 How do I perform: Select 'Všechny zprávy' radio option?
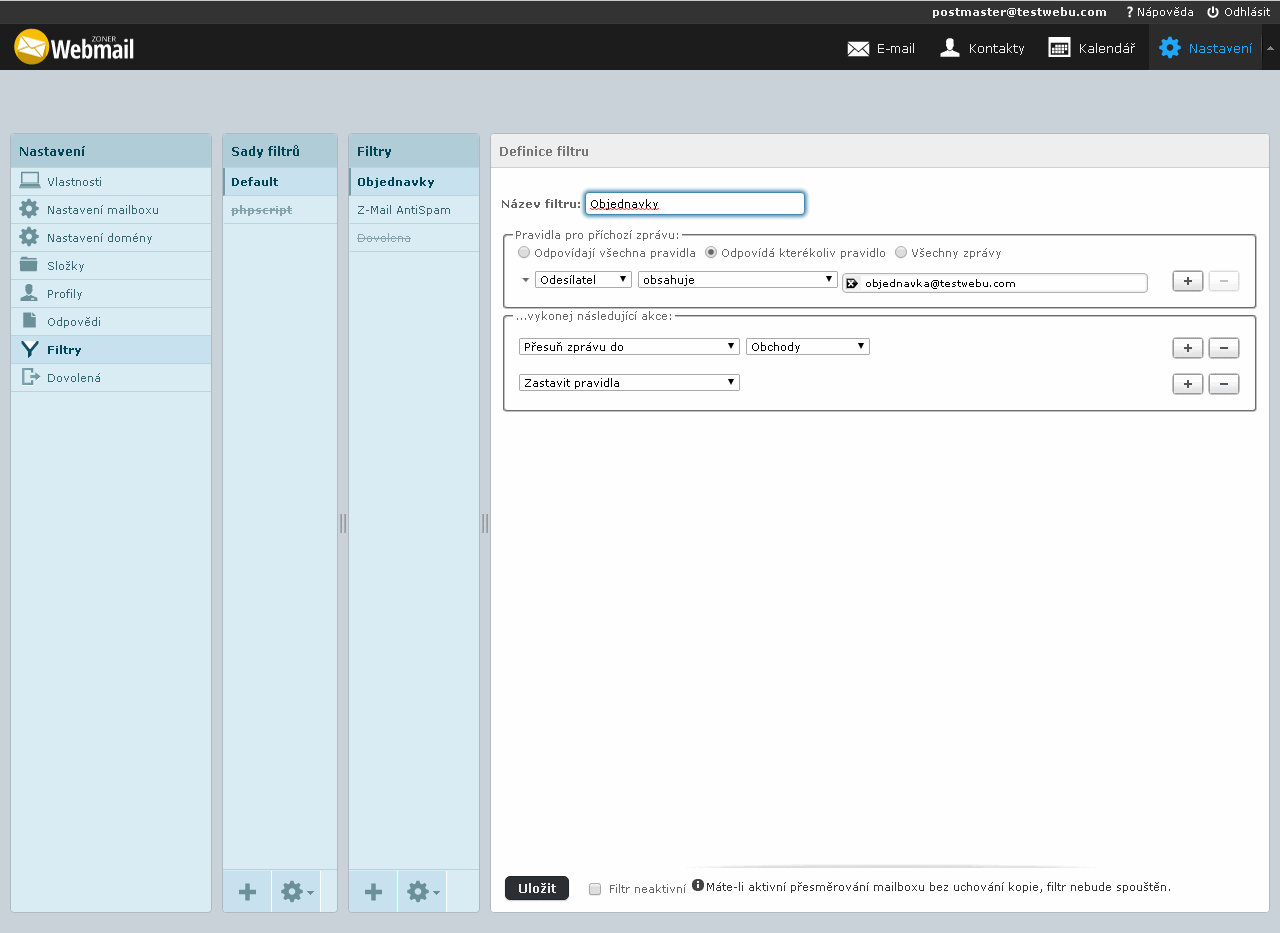pyautogui.click(x=901, y=253)
